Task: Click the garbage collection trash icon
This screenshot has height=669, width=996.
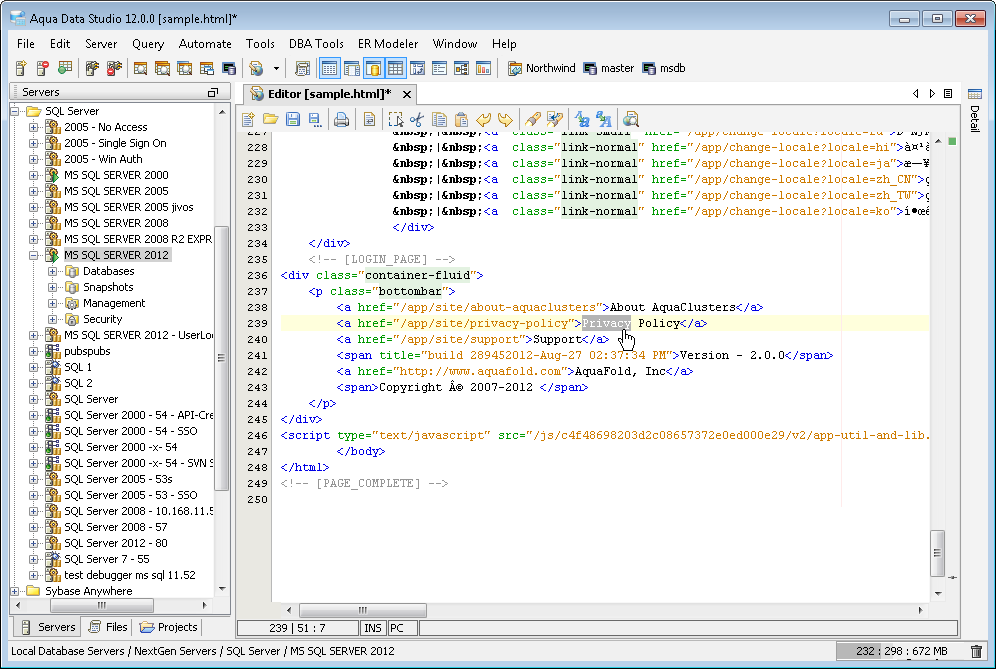Action: tap(976, 651)
